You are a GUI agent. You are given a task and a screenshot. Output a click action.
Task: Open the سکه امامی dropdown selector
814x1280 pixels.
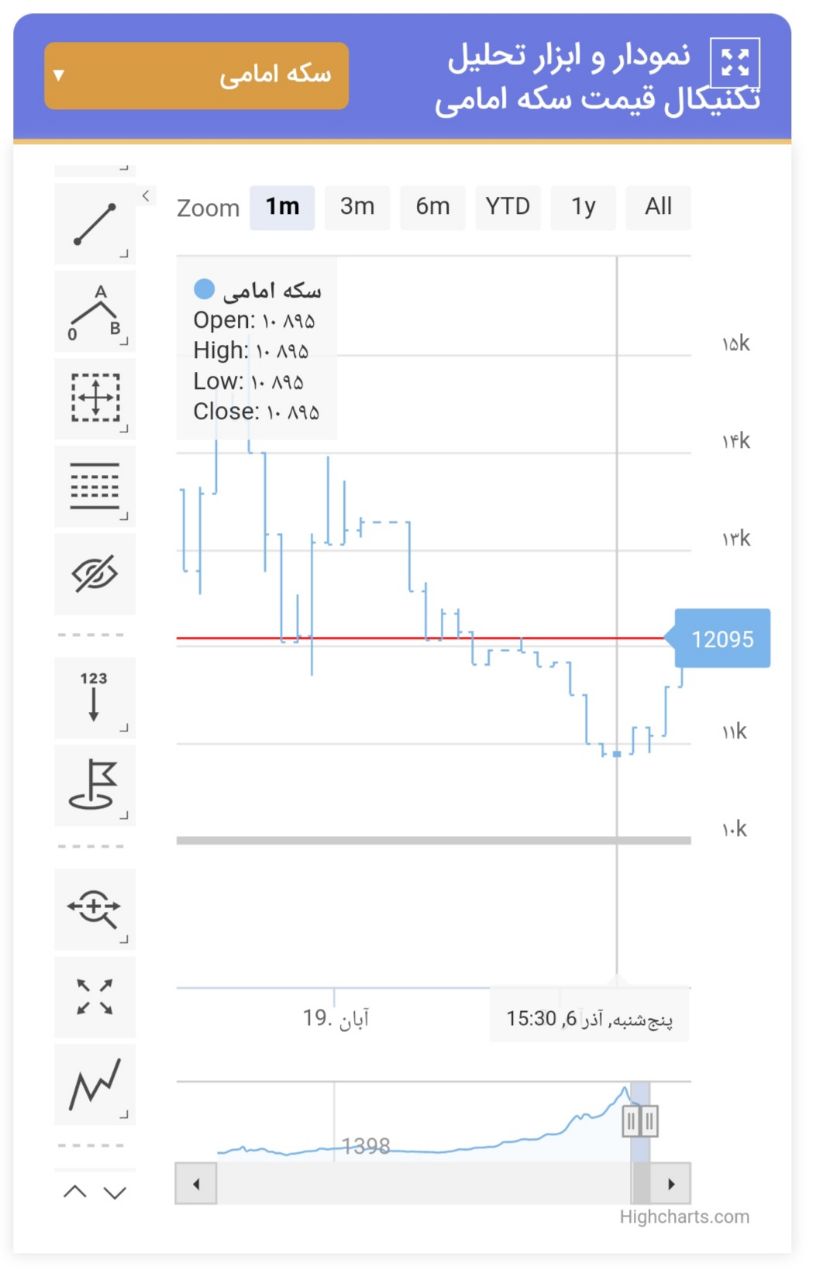(x=197, y=76)
